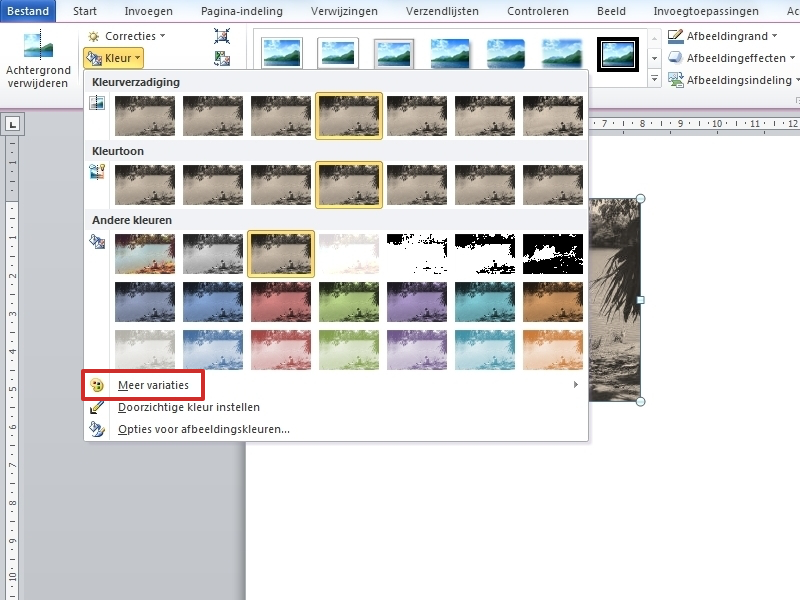The image size is (800, 600).
Task: Open the Correcties dropdown
Action: pyautogui.click(x=127, y=36)
